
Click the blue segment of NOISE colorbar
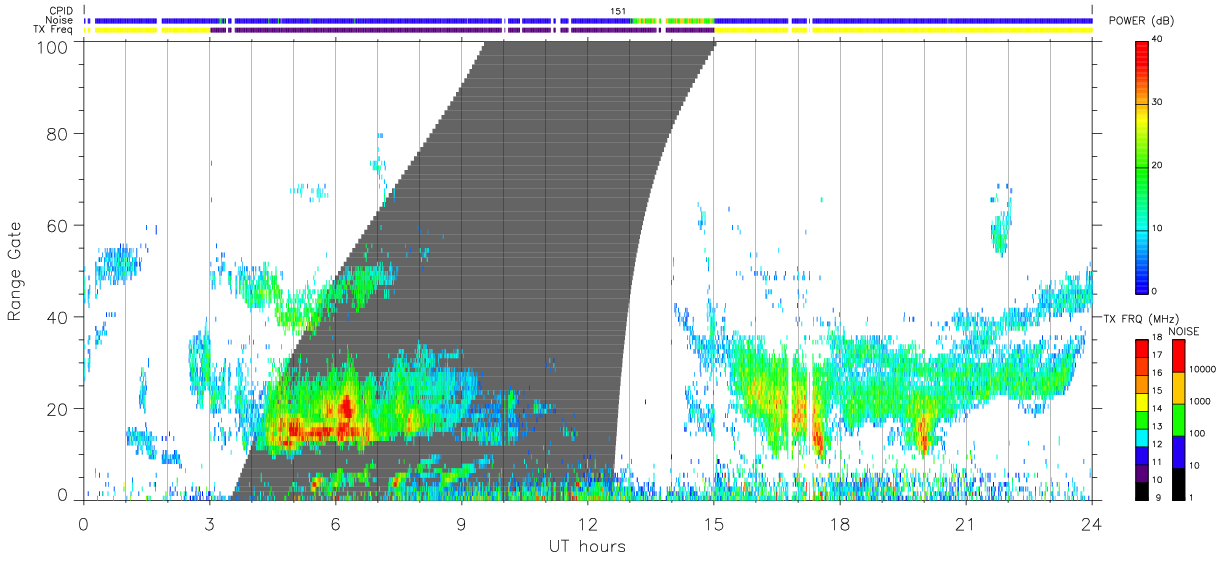point(1178,452)
